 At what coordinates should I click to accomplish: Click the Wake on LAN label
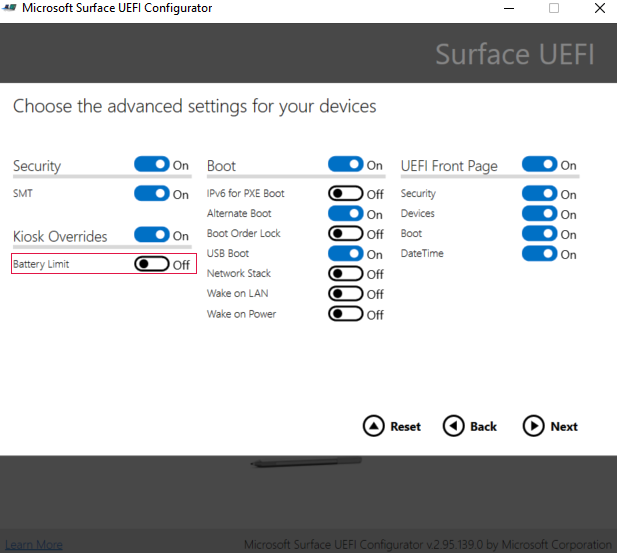(238, 294)
